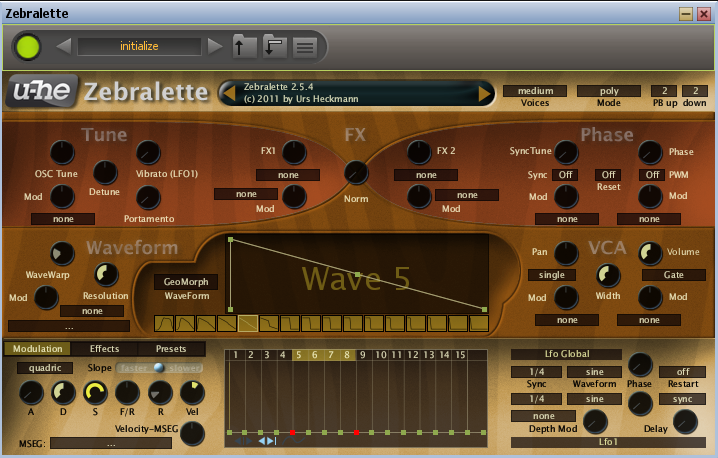Toggle the LFO Restart off switch
The height and width of the screenshot is (458, 718).
682,372
